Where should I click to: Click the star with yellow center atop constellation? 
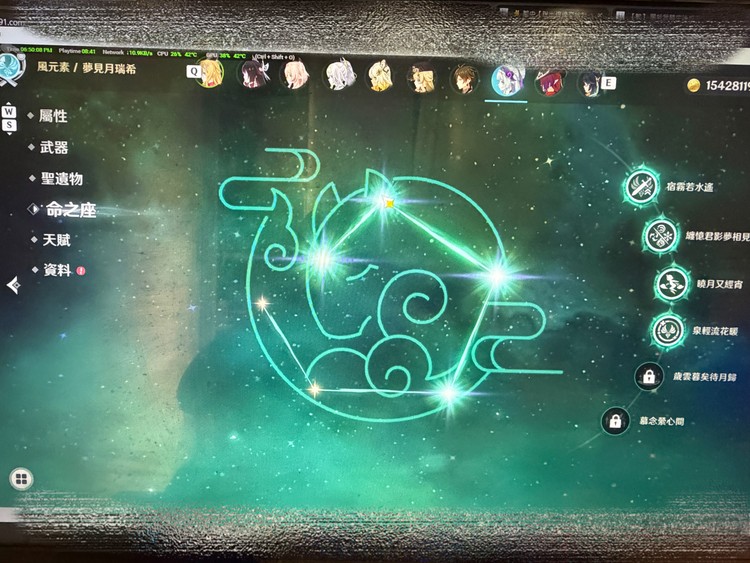[x=388, y=203]
